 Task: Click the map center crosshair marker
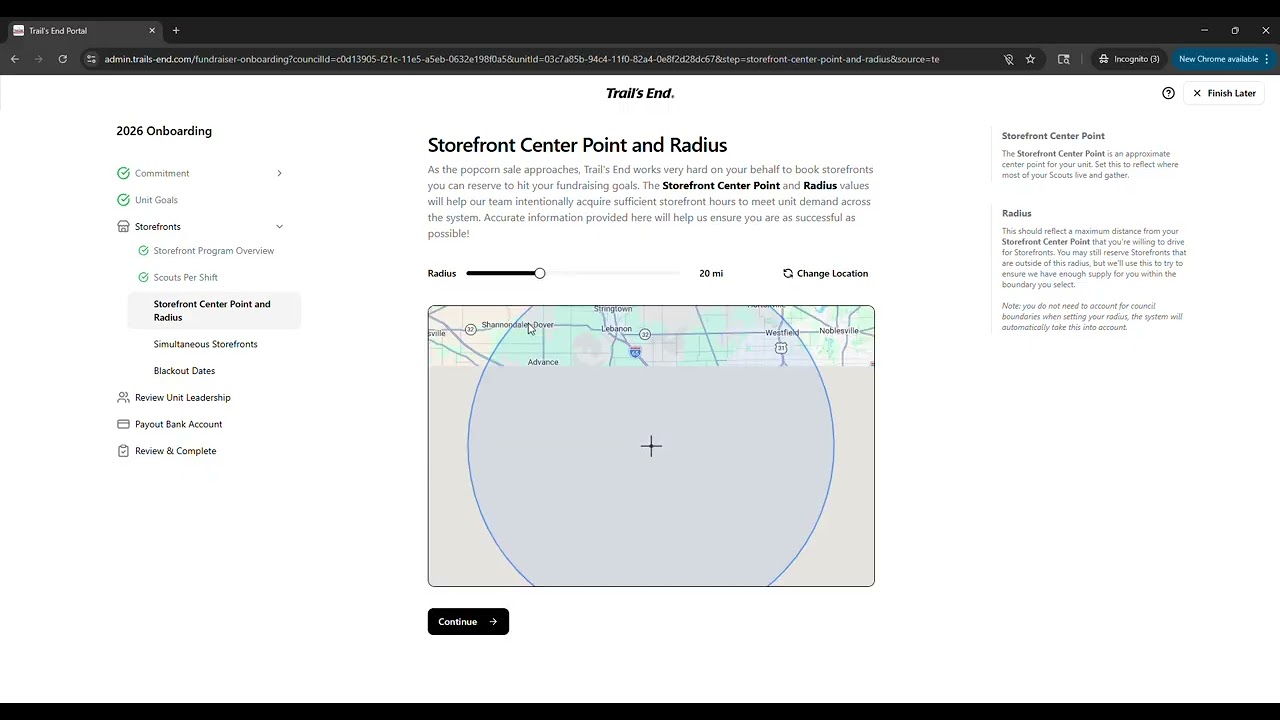coord(651,446)
